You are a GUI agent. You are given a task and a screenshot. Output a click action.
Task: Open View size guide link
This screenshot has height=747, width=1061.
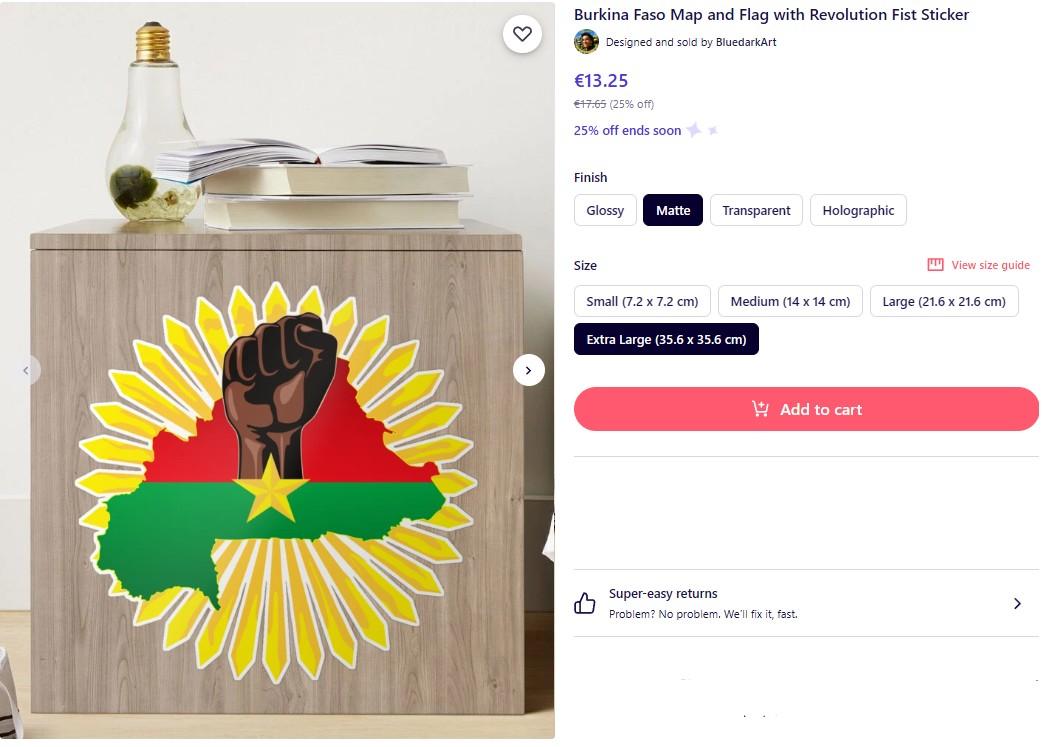point(990,265)
